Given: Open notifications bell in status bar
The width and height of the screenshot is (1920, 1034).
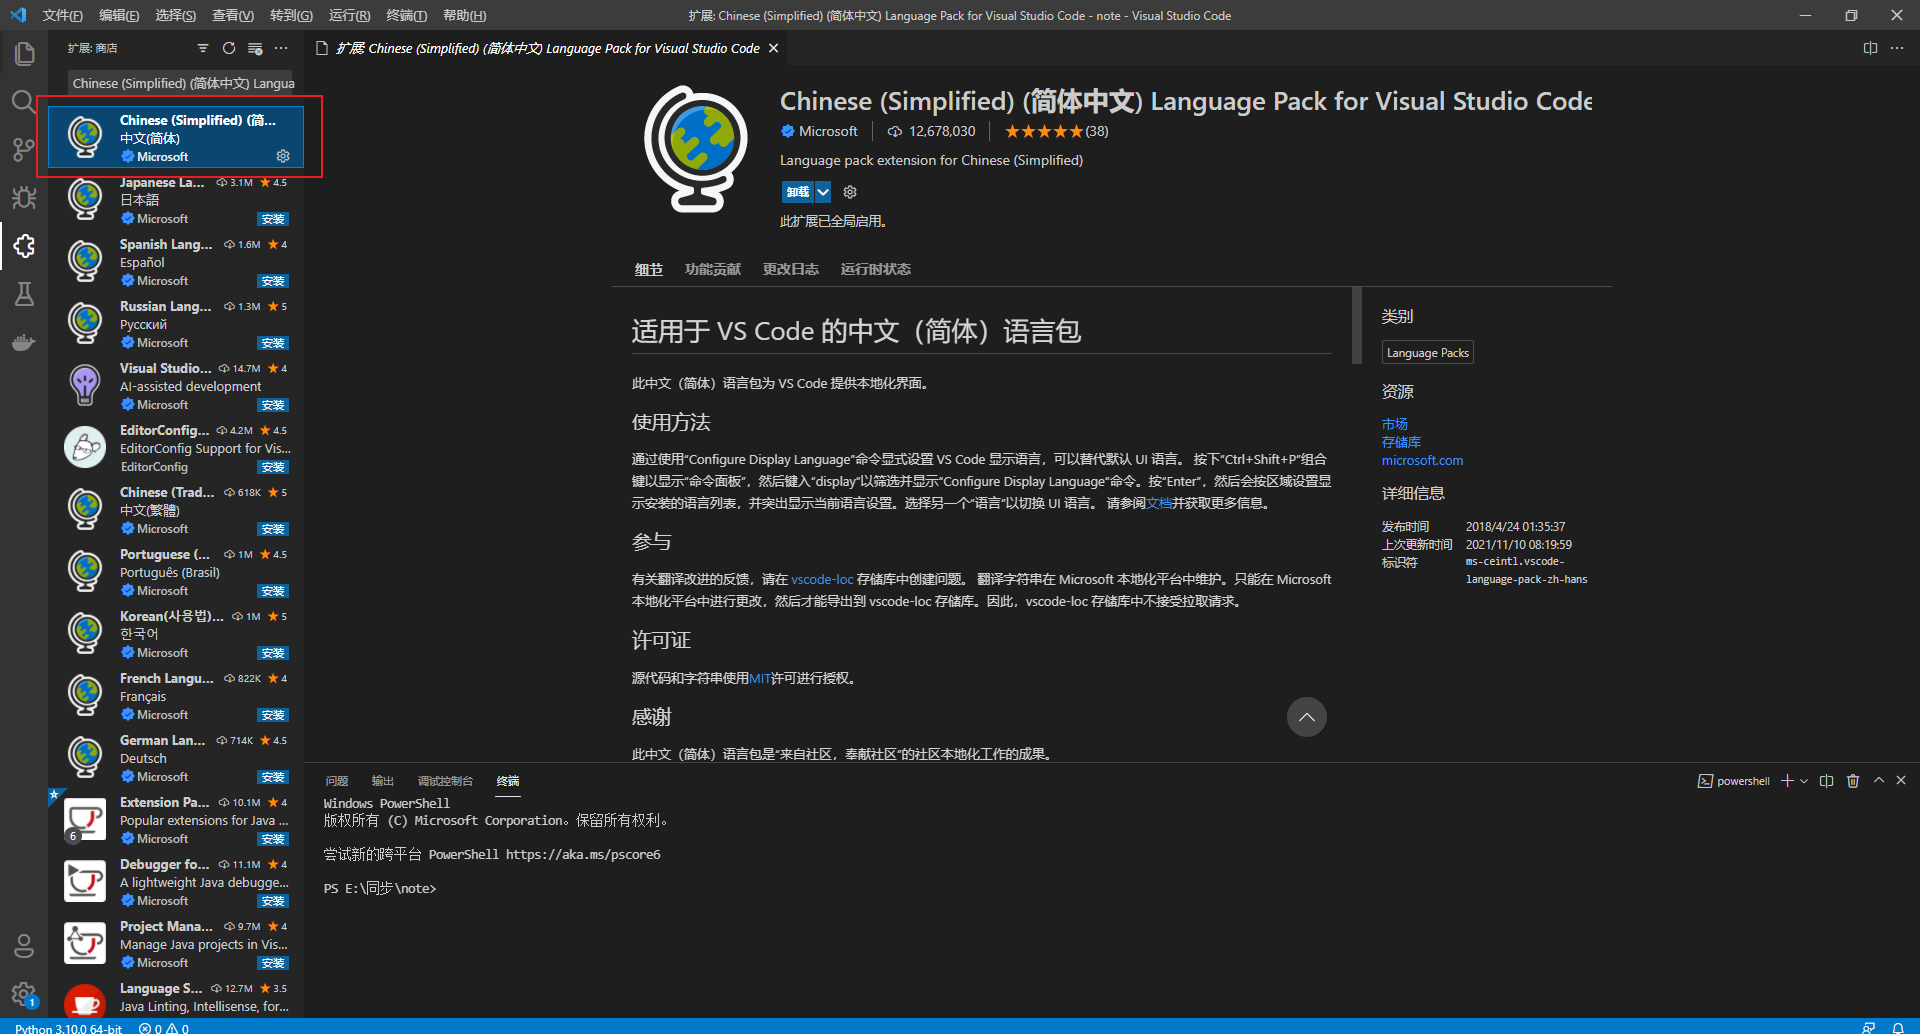Looking at the screenshot, I should point(1897,1027).
